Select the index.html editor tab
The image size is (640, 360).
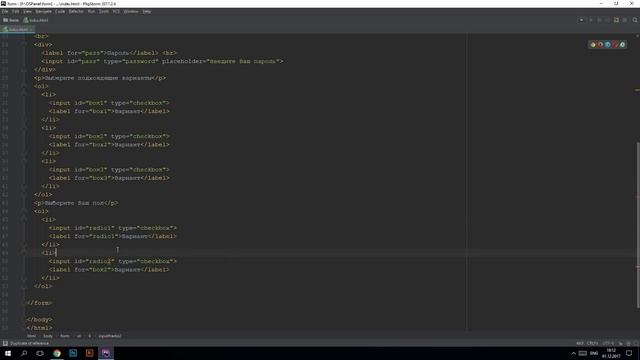point(17,29)
